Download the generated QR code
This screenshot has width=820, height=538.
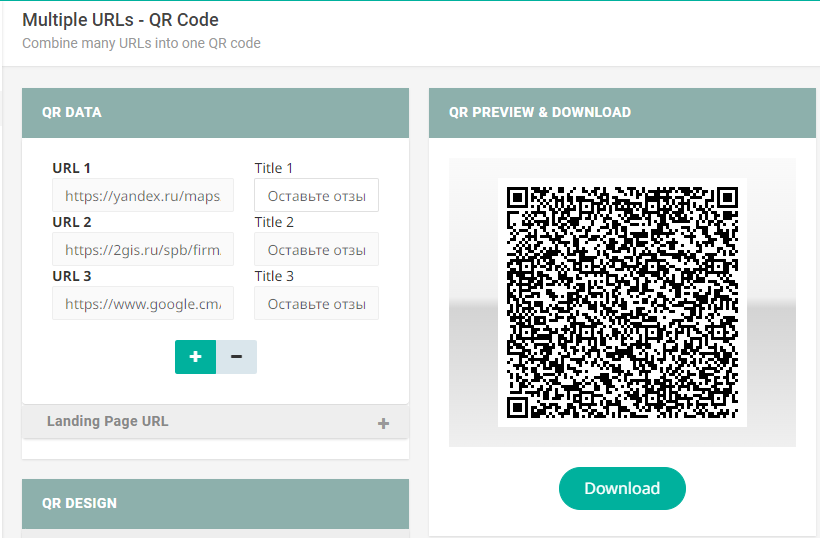pos(622,488)
